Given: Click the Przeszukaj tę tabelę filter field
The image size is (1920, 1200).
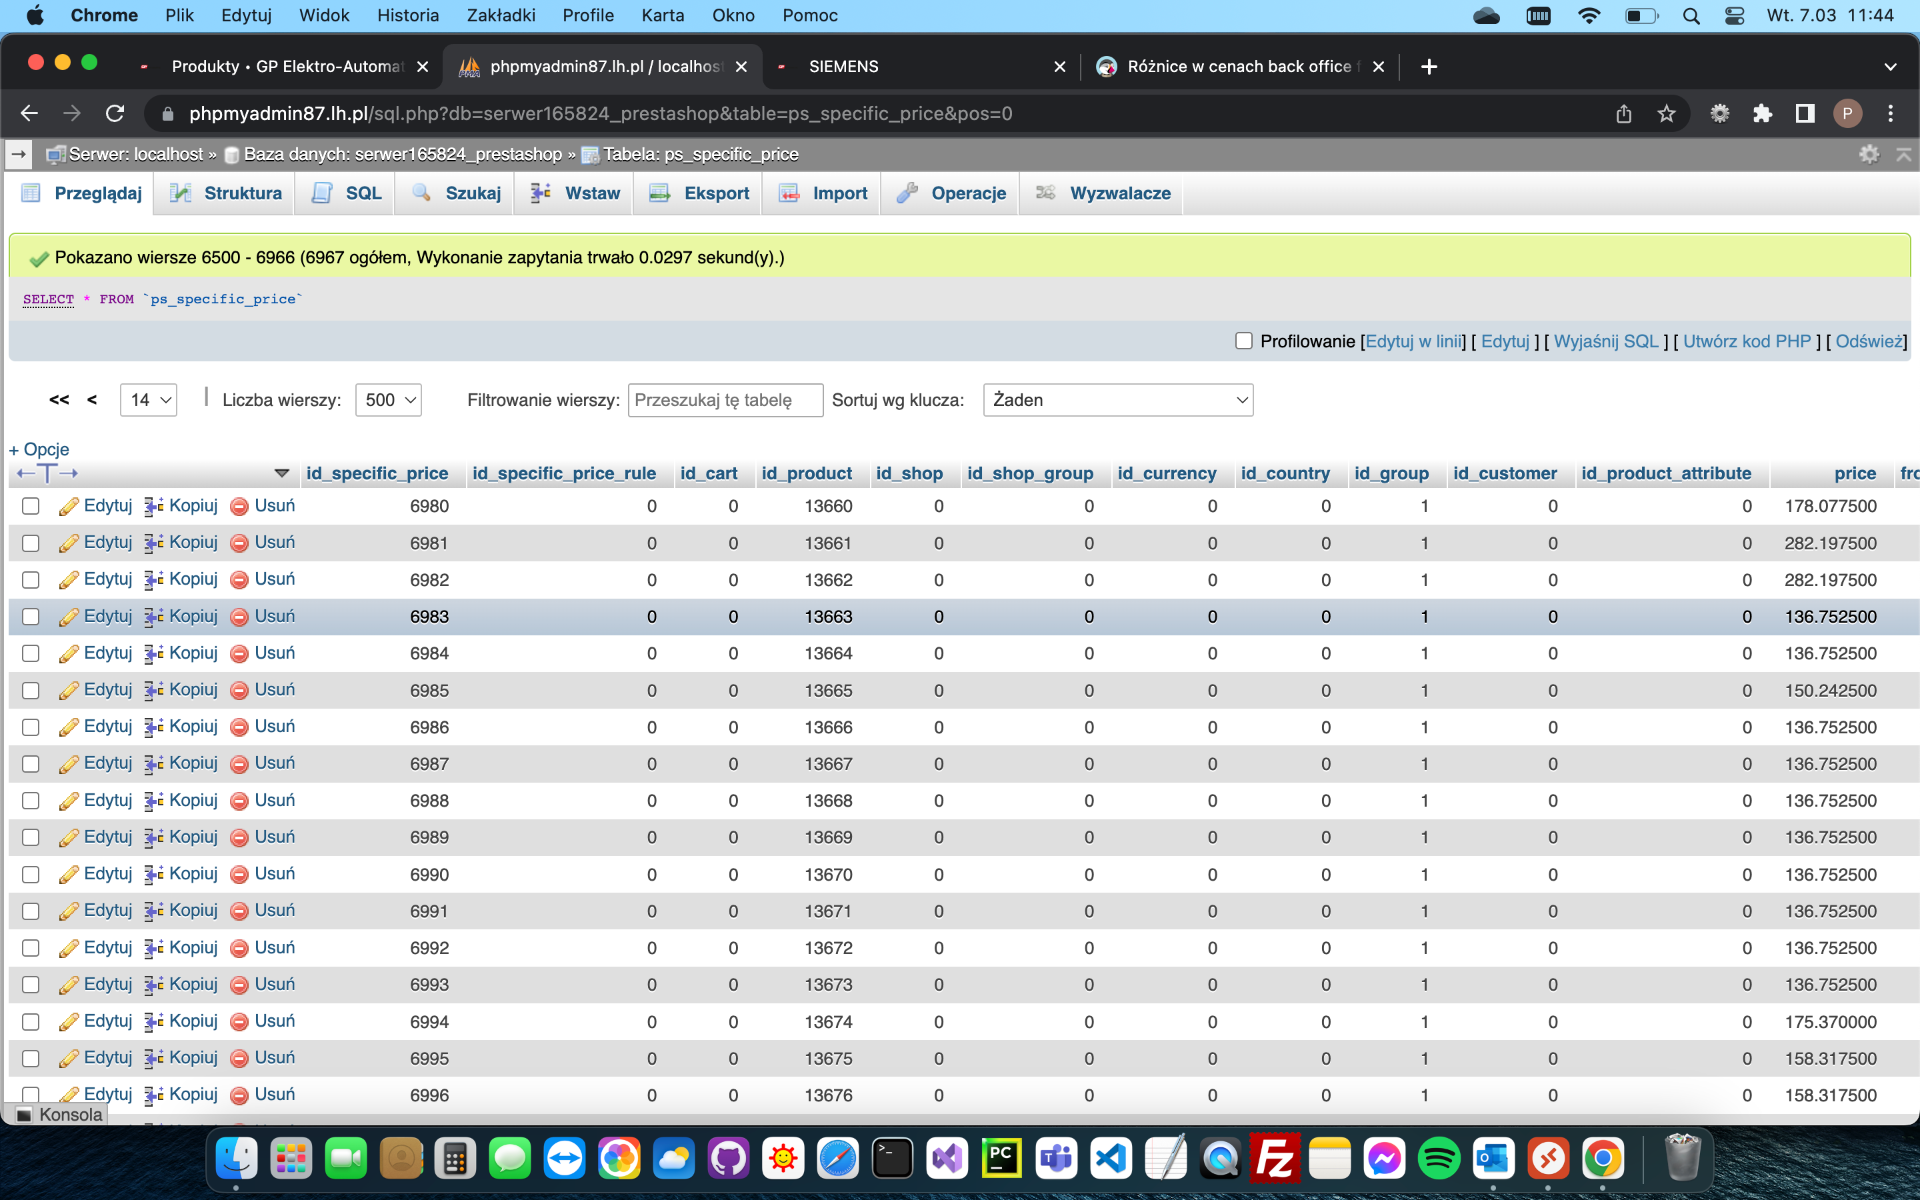Looking at the screenshot, I should click(x=724, y=400).
